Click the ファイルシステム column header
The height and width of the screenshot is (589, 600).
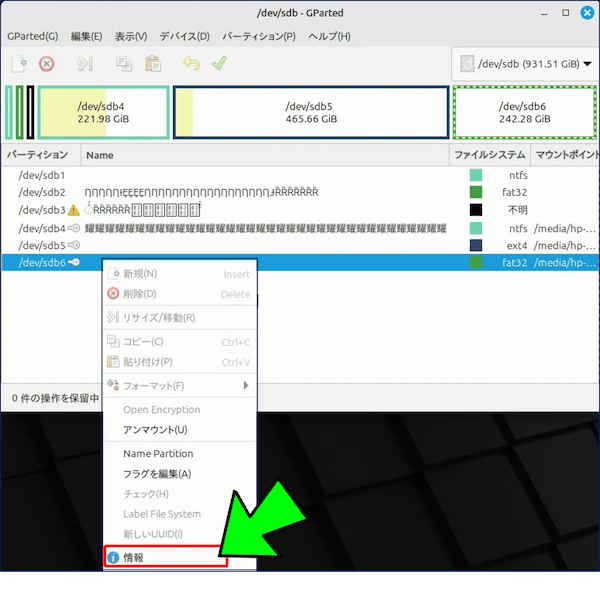[x=489, y=155]
